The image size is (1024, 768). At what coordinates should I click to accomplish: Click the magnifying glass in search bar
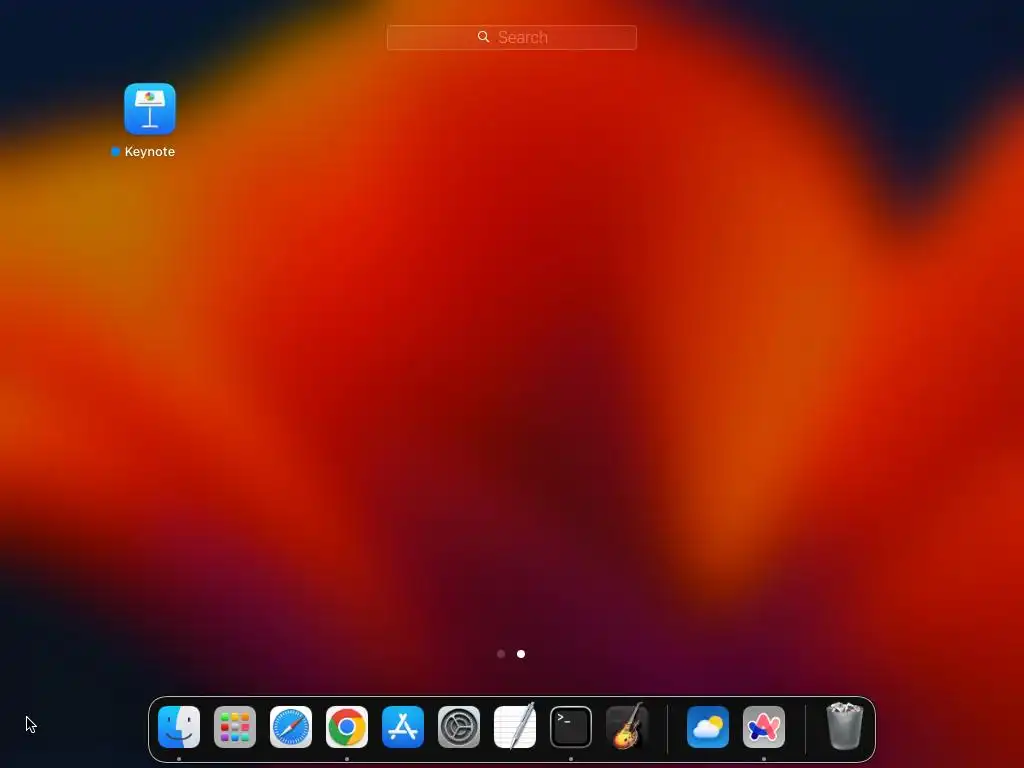pyautogui.click(x=483, y=37)
